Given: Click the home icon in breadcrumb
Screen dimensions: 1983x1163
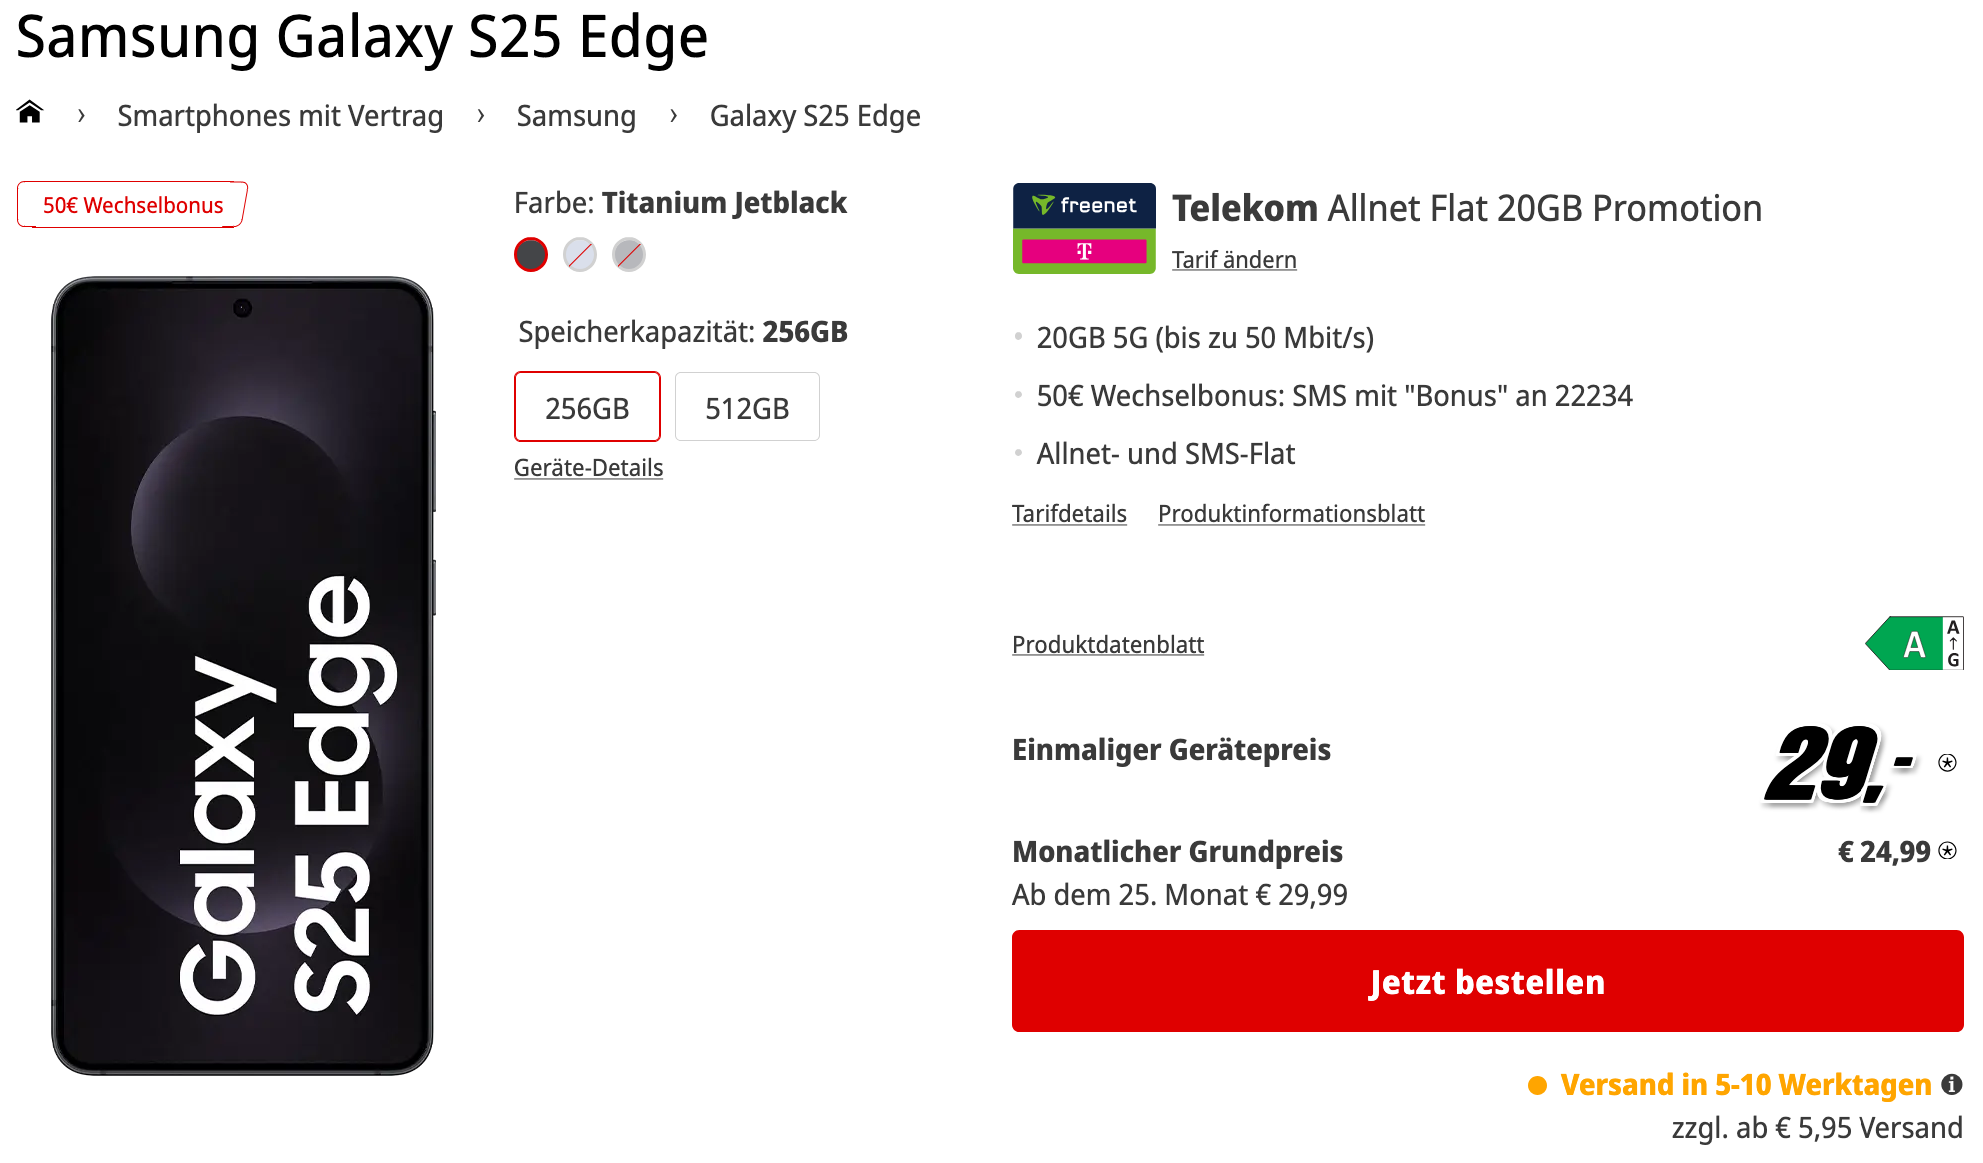Looking at the screenshot, I should pyautogui.click(x=30, y=113).
